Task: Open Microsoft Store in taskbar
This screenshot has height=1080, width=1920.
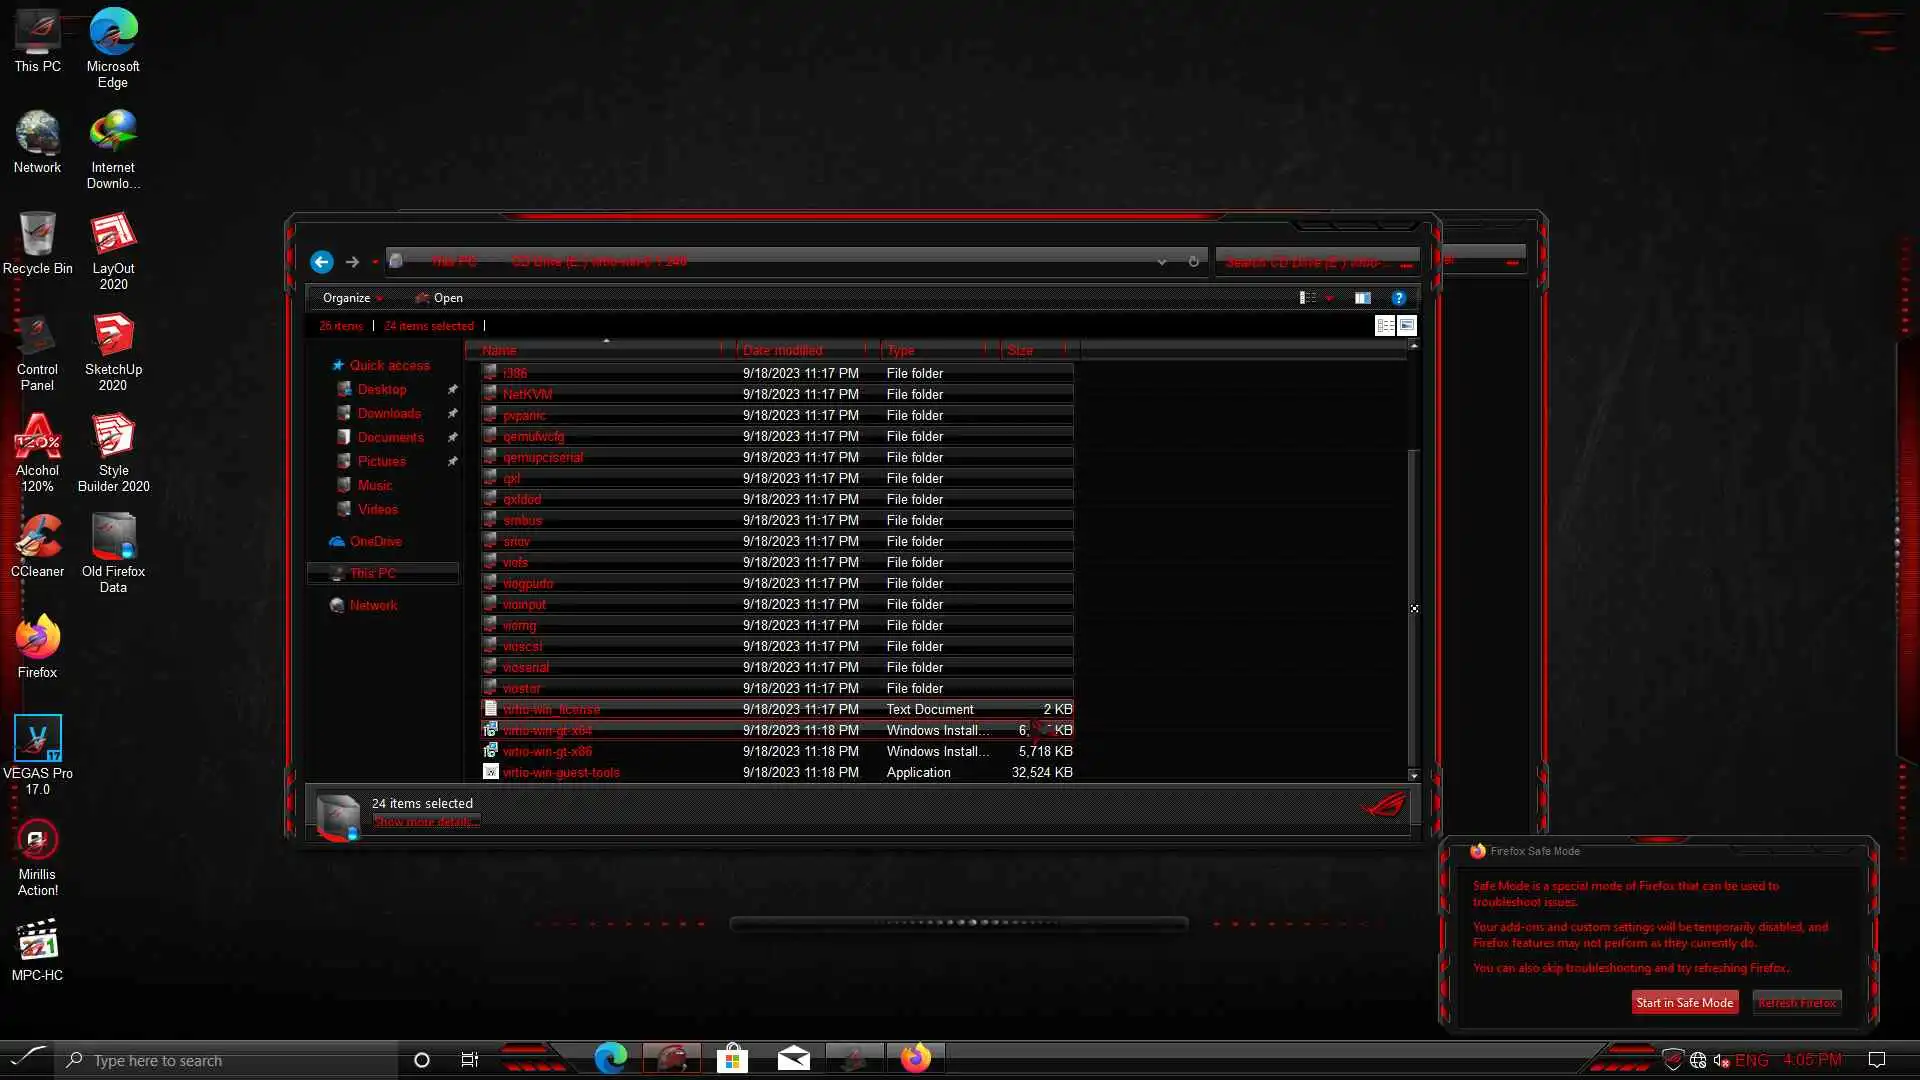Action: coord(732,1058)
